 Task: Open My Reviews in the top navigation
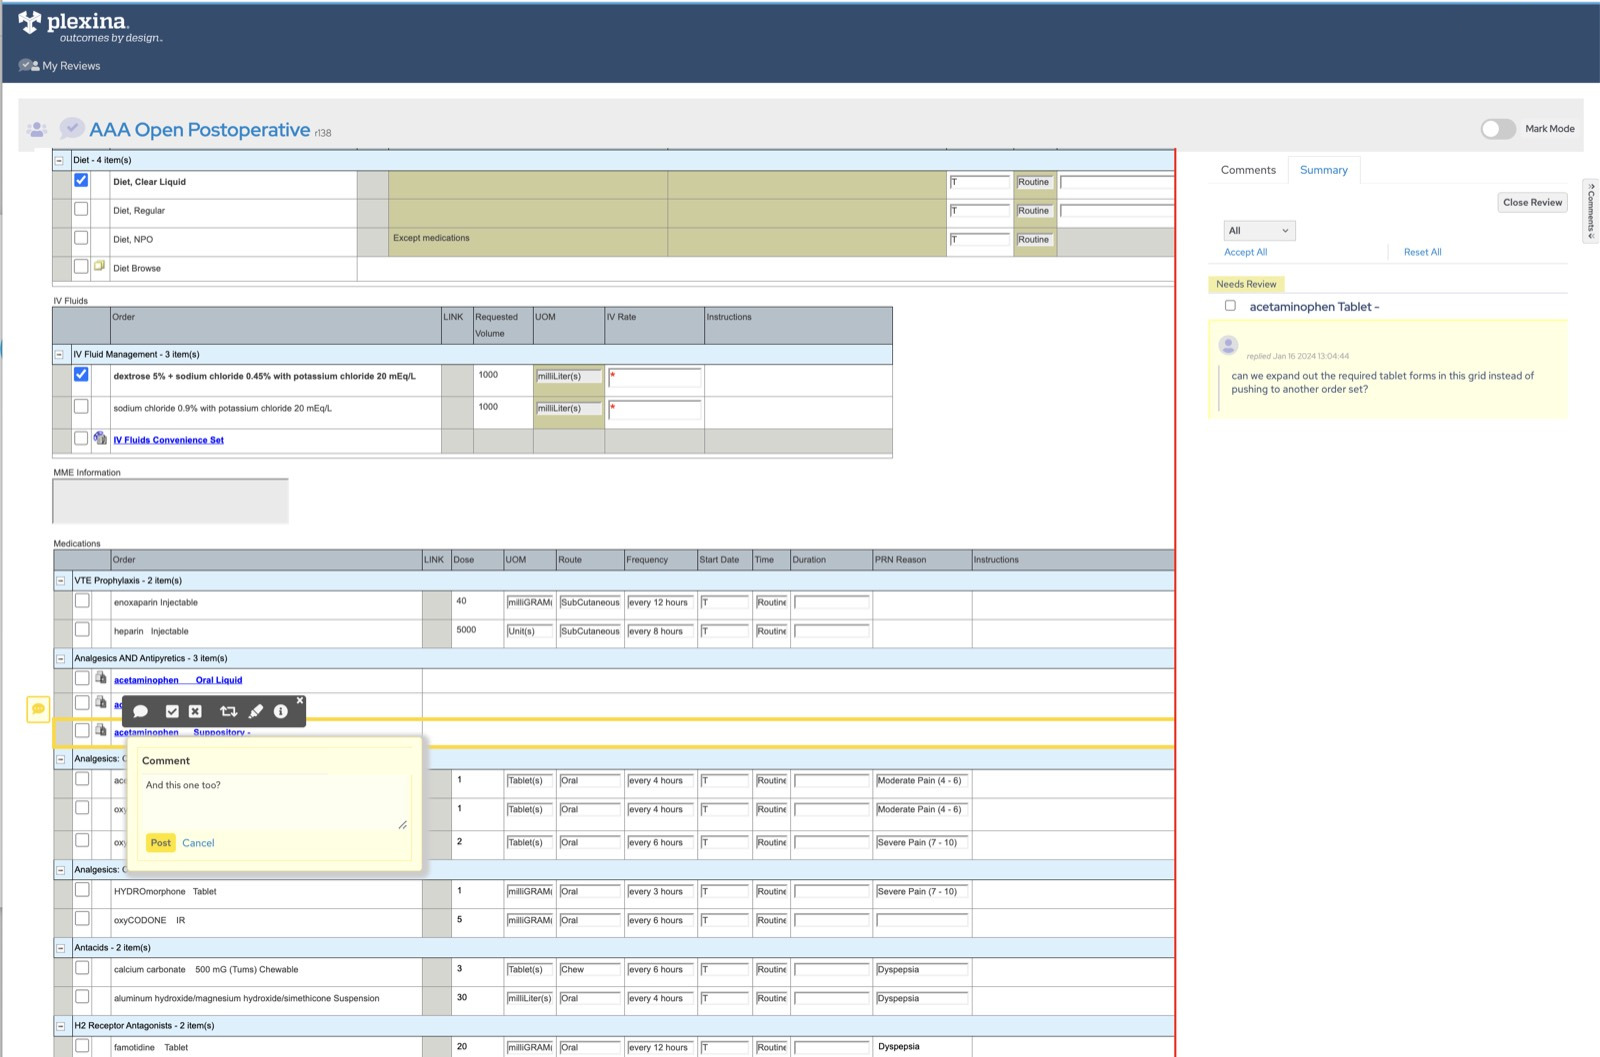pos(60,66)
